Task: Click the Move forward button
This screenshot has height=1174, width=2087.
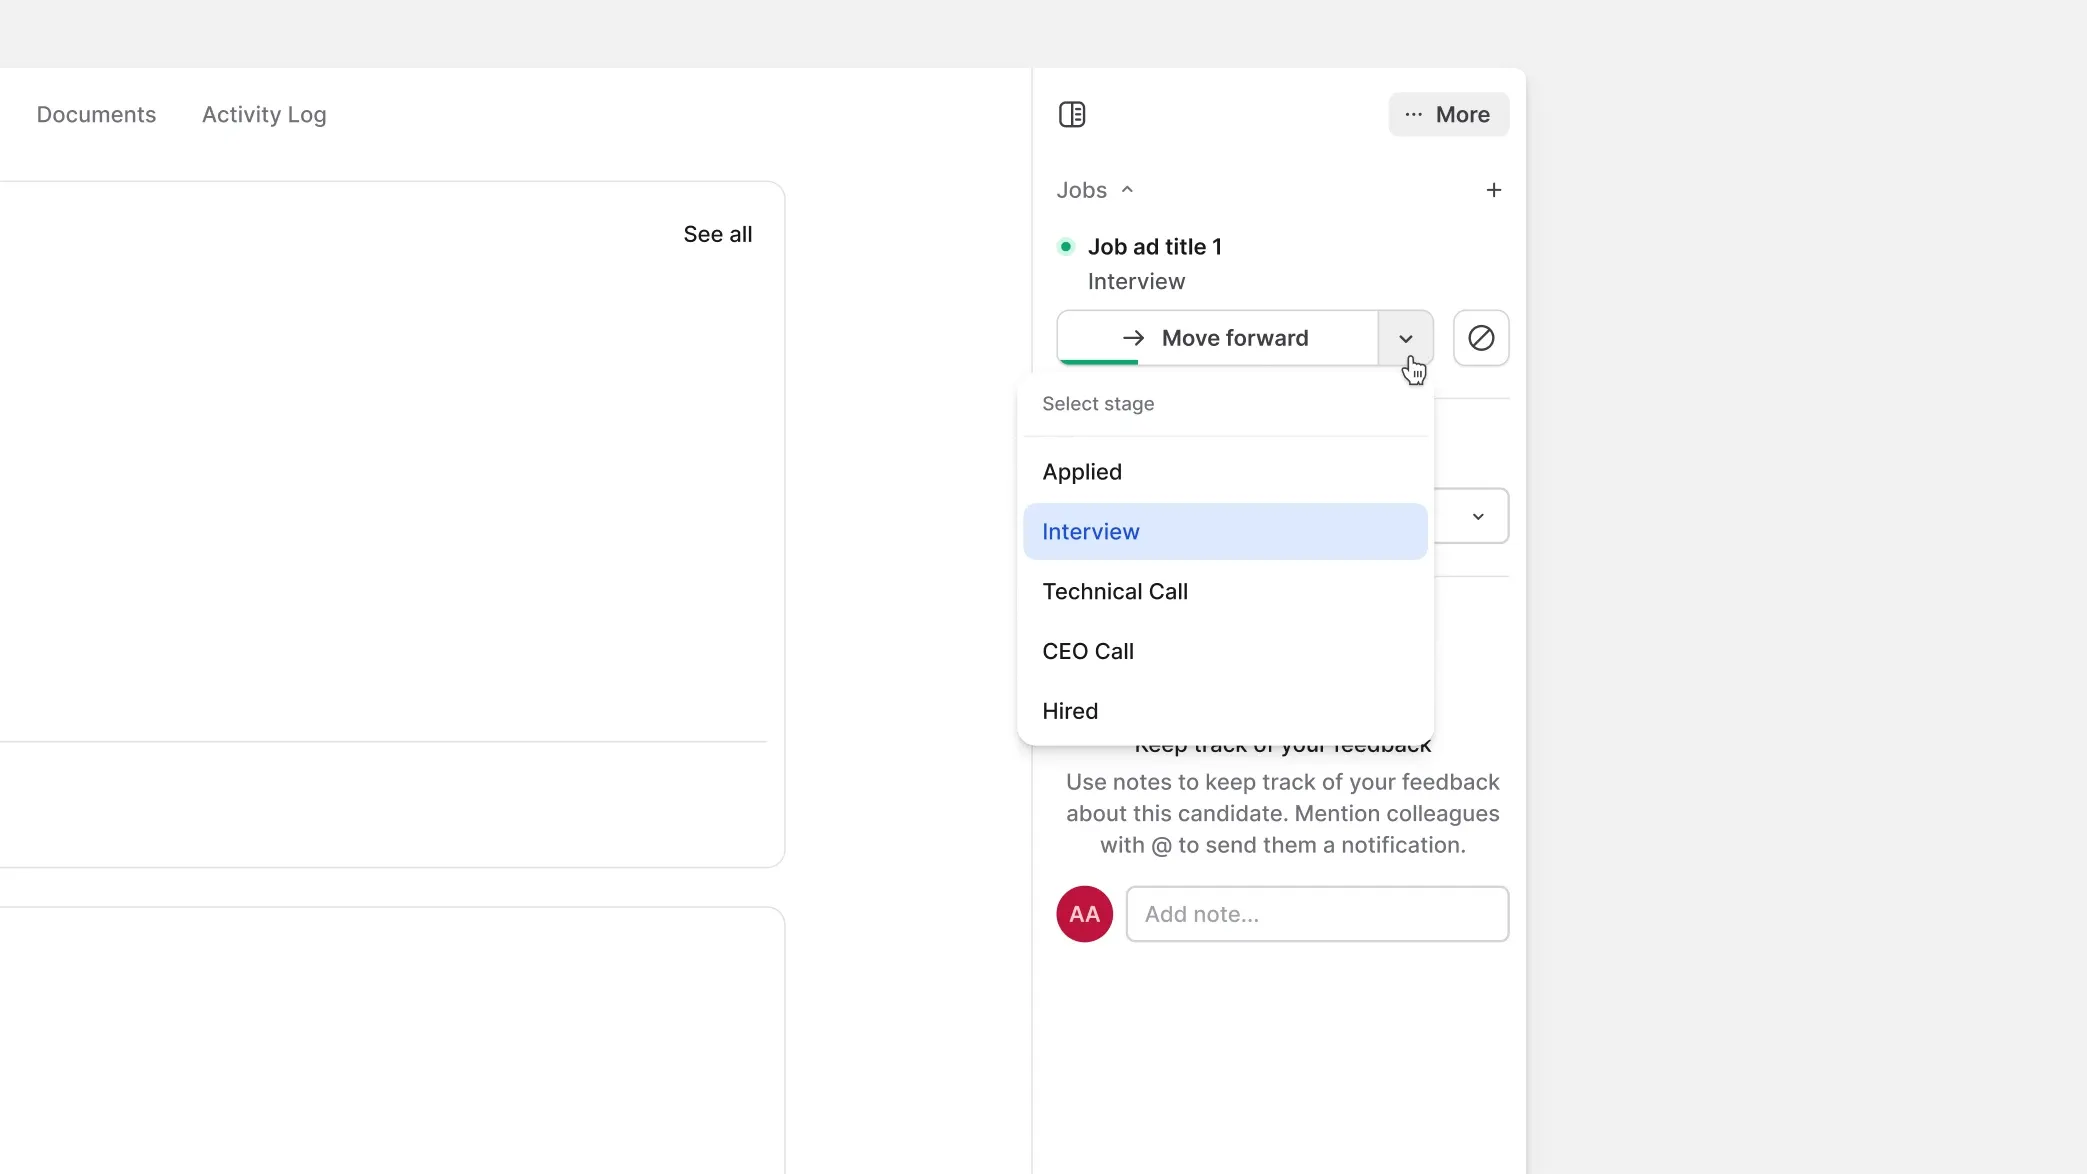Action: coord(1217,338)
